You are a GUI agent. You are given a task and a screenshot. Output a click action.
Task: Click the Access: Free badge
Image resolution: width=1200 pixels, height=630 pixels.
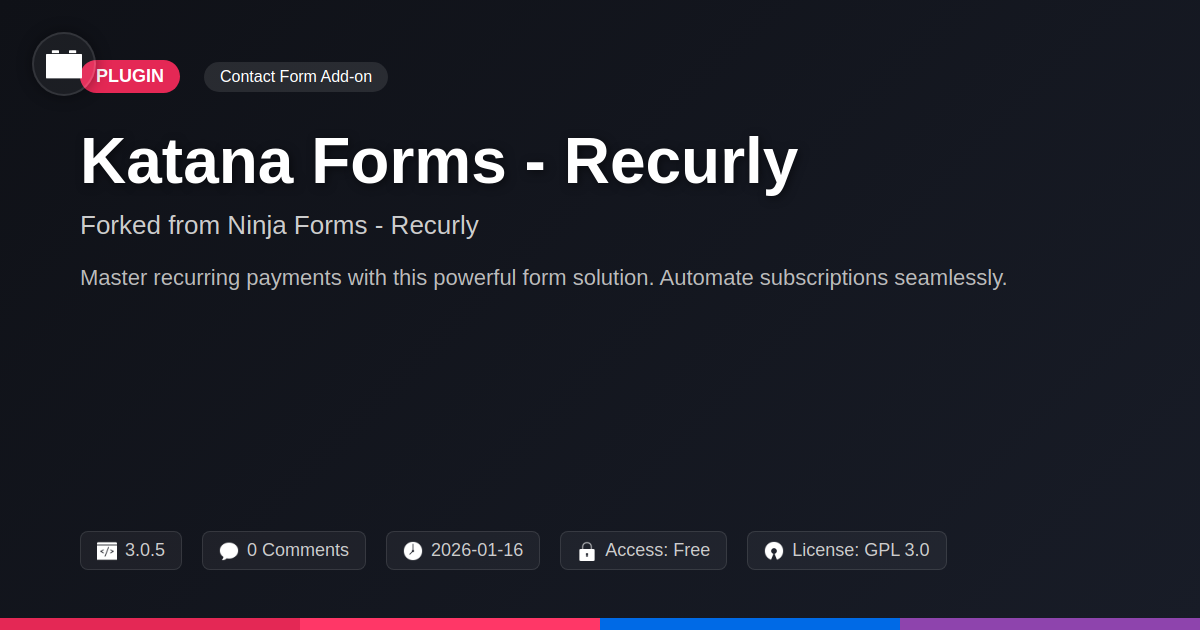coord(643,550)
